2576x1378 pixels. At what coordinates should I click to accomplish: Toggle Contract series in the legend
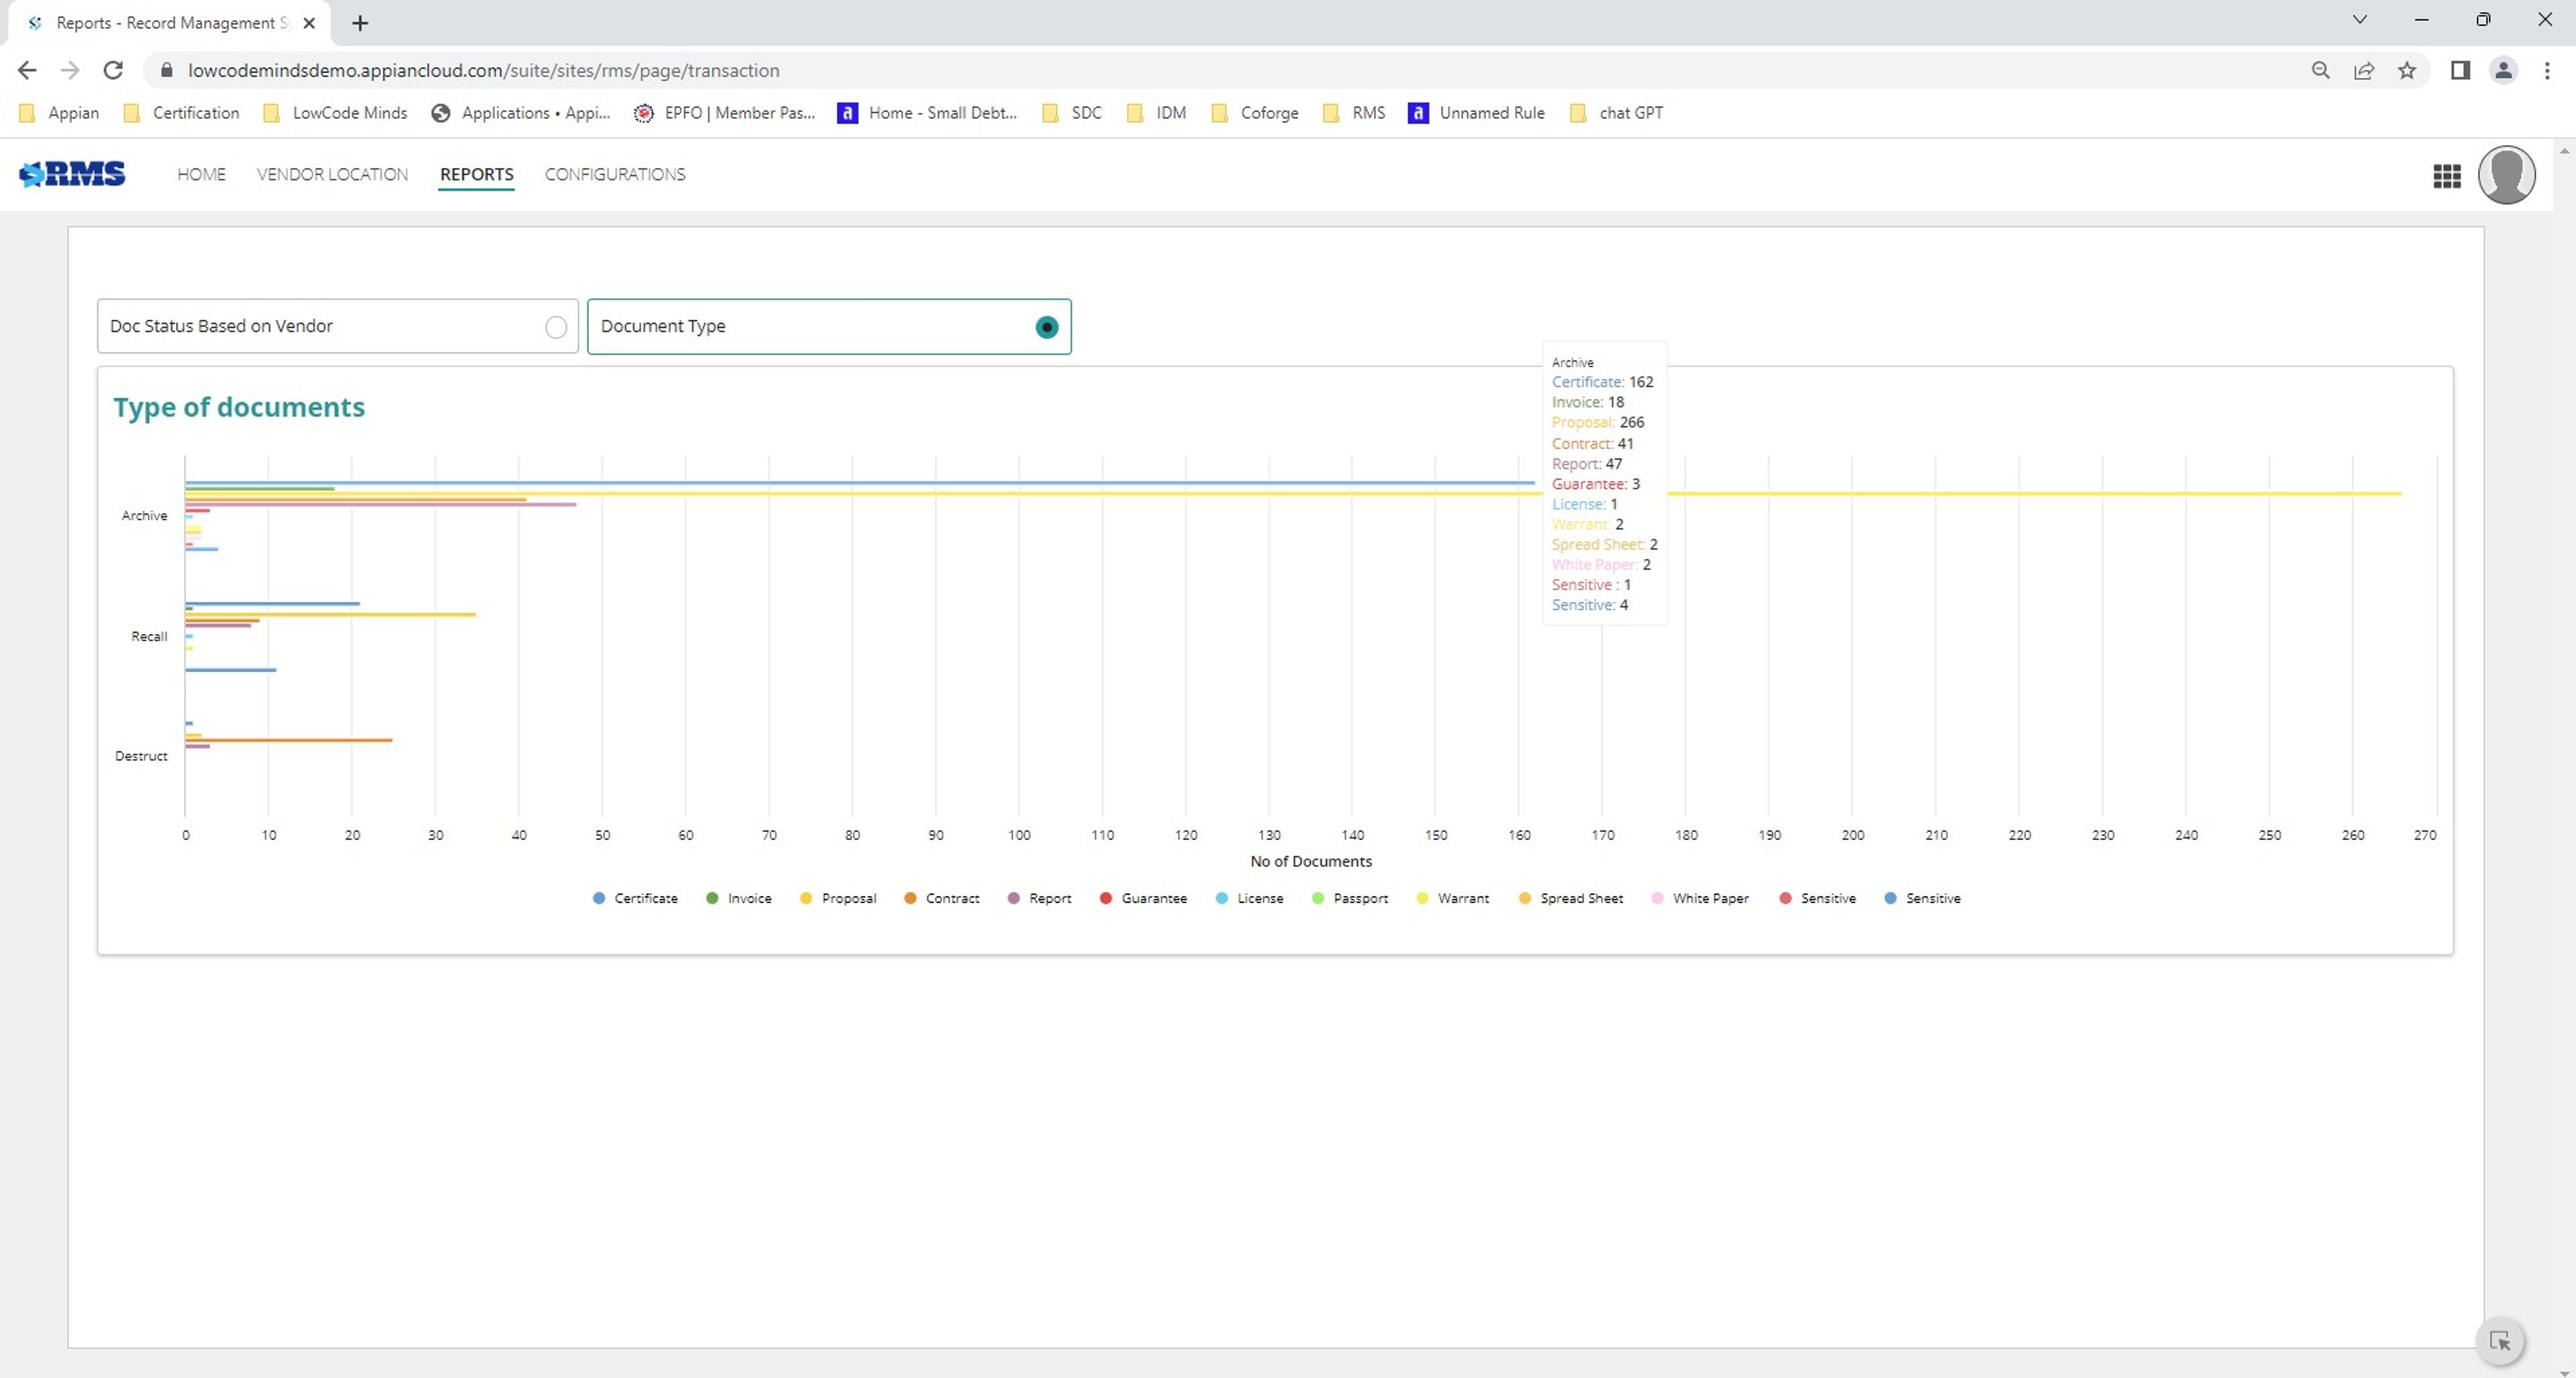[x=942, y=898]
